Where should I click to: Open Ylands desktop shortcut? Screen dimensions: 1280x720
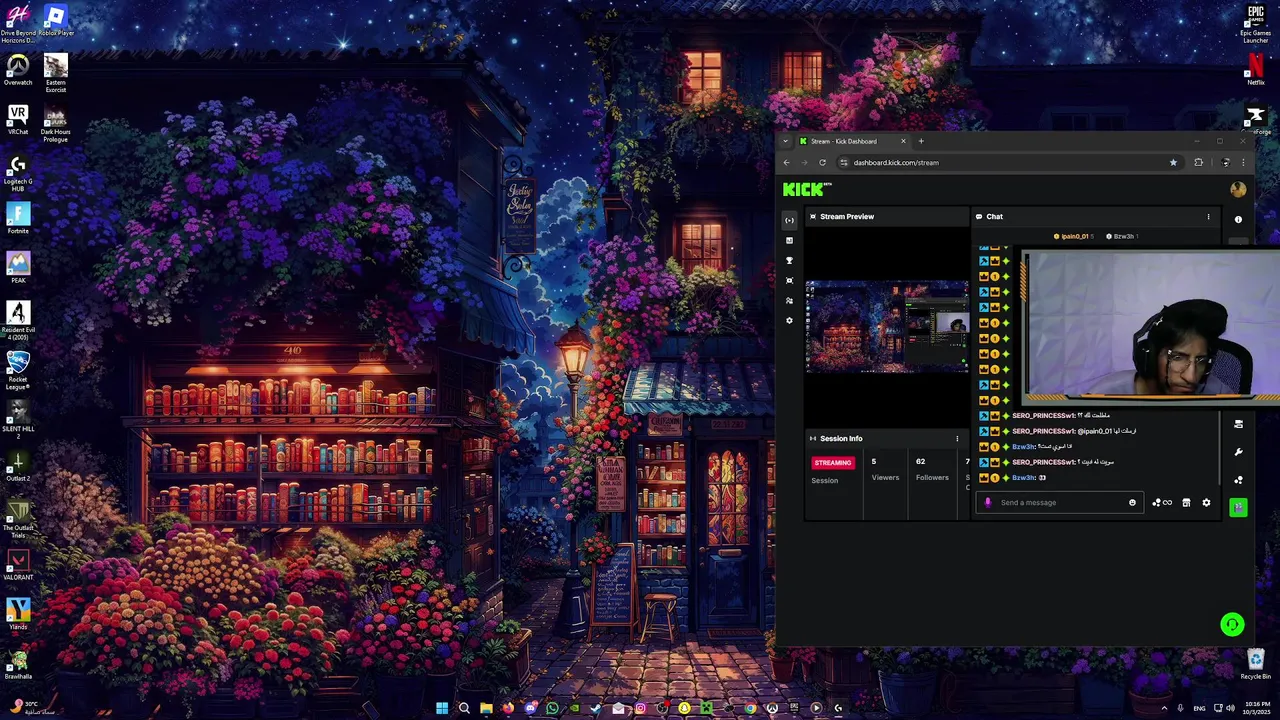tap(18, 614)
